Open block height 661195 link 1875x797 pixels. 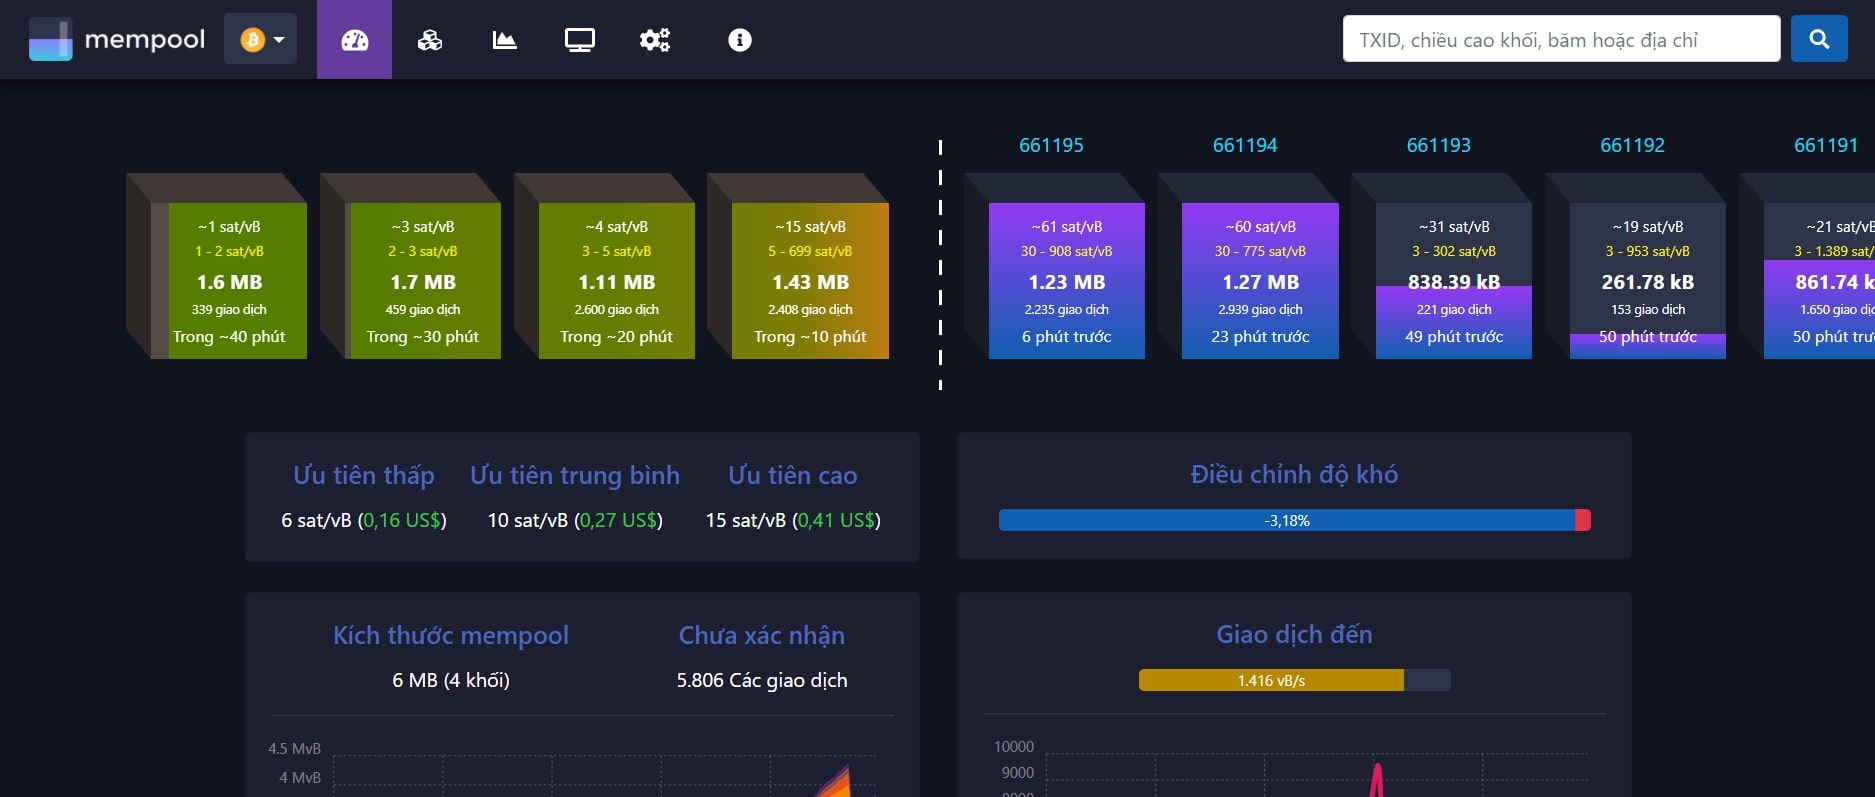pos(1051,145)
